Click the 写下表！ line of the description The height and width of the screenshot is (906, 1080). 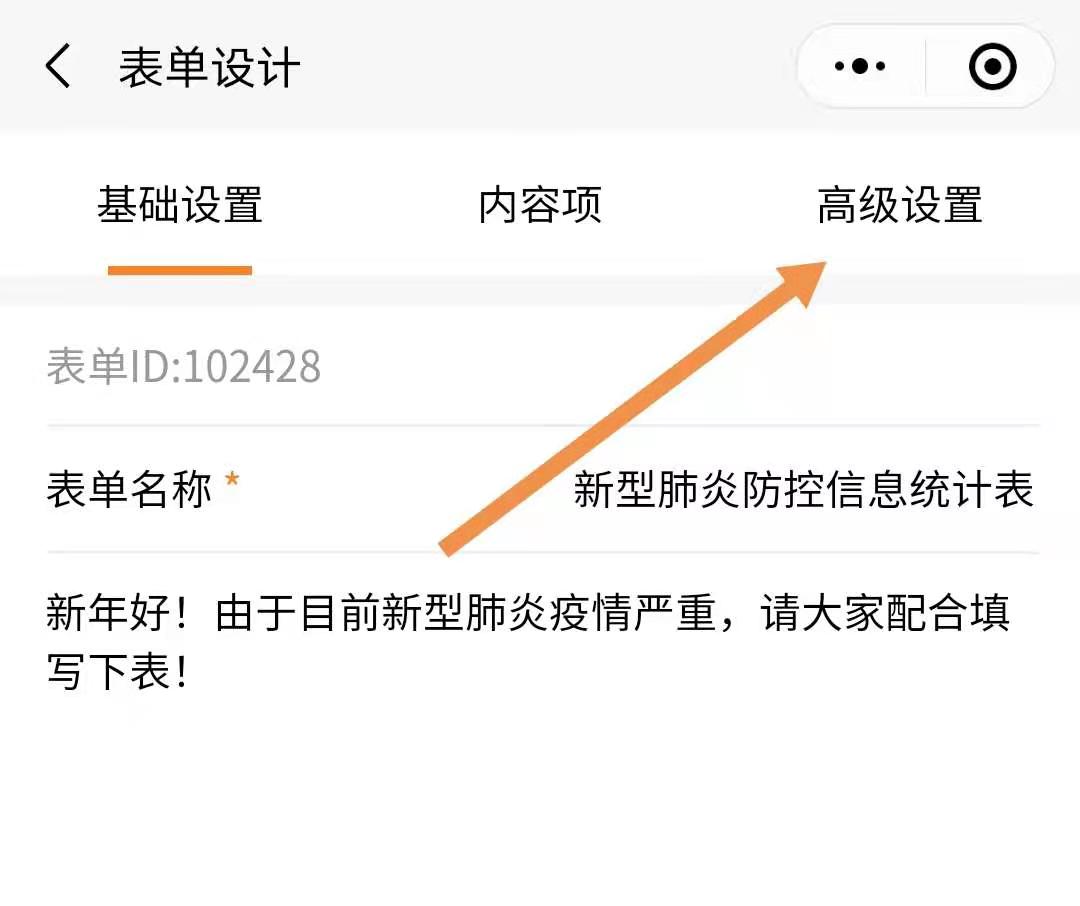[x=117, y=672]
